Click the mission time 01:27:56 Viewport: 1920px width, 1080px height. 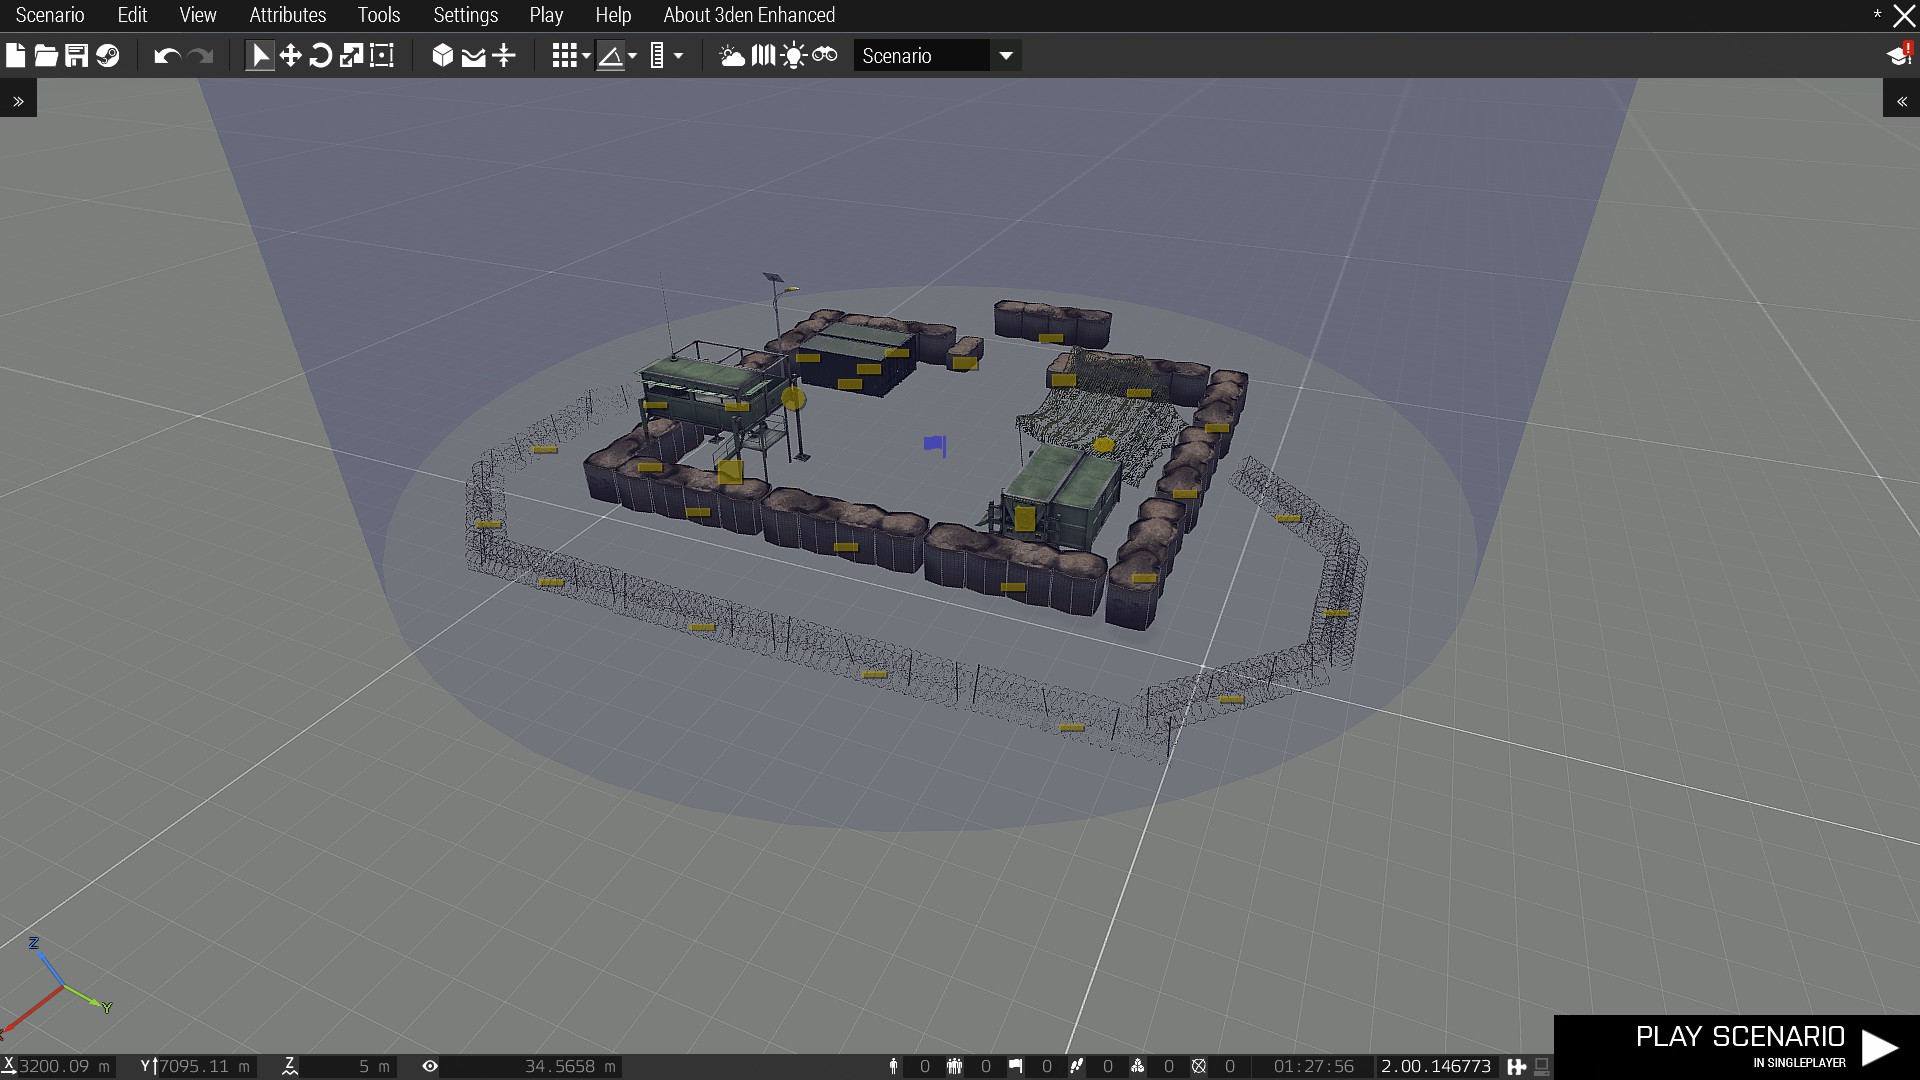(x=1314, y=1067)
